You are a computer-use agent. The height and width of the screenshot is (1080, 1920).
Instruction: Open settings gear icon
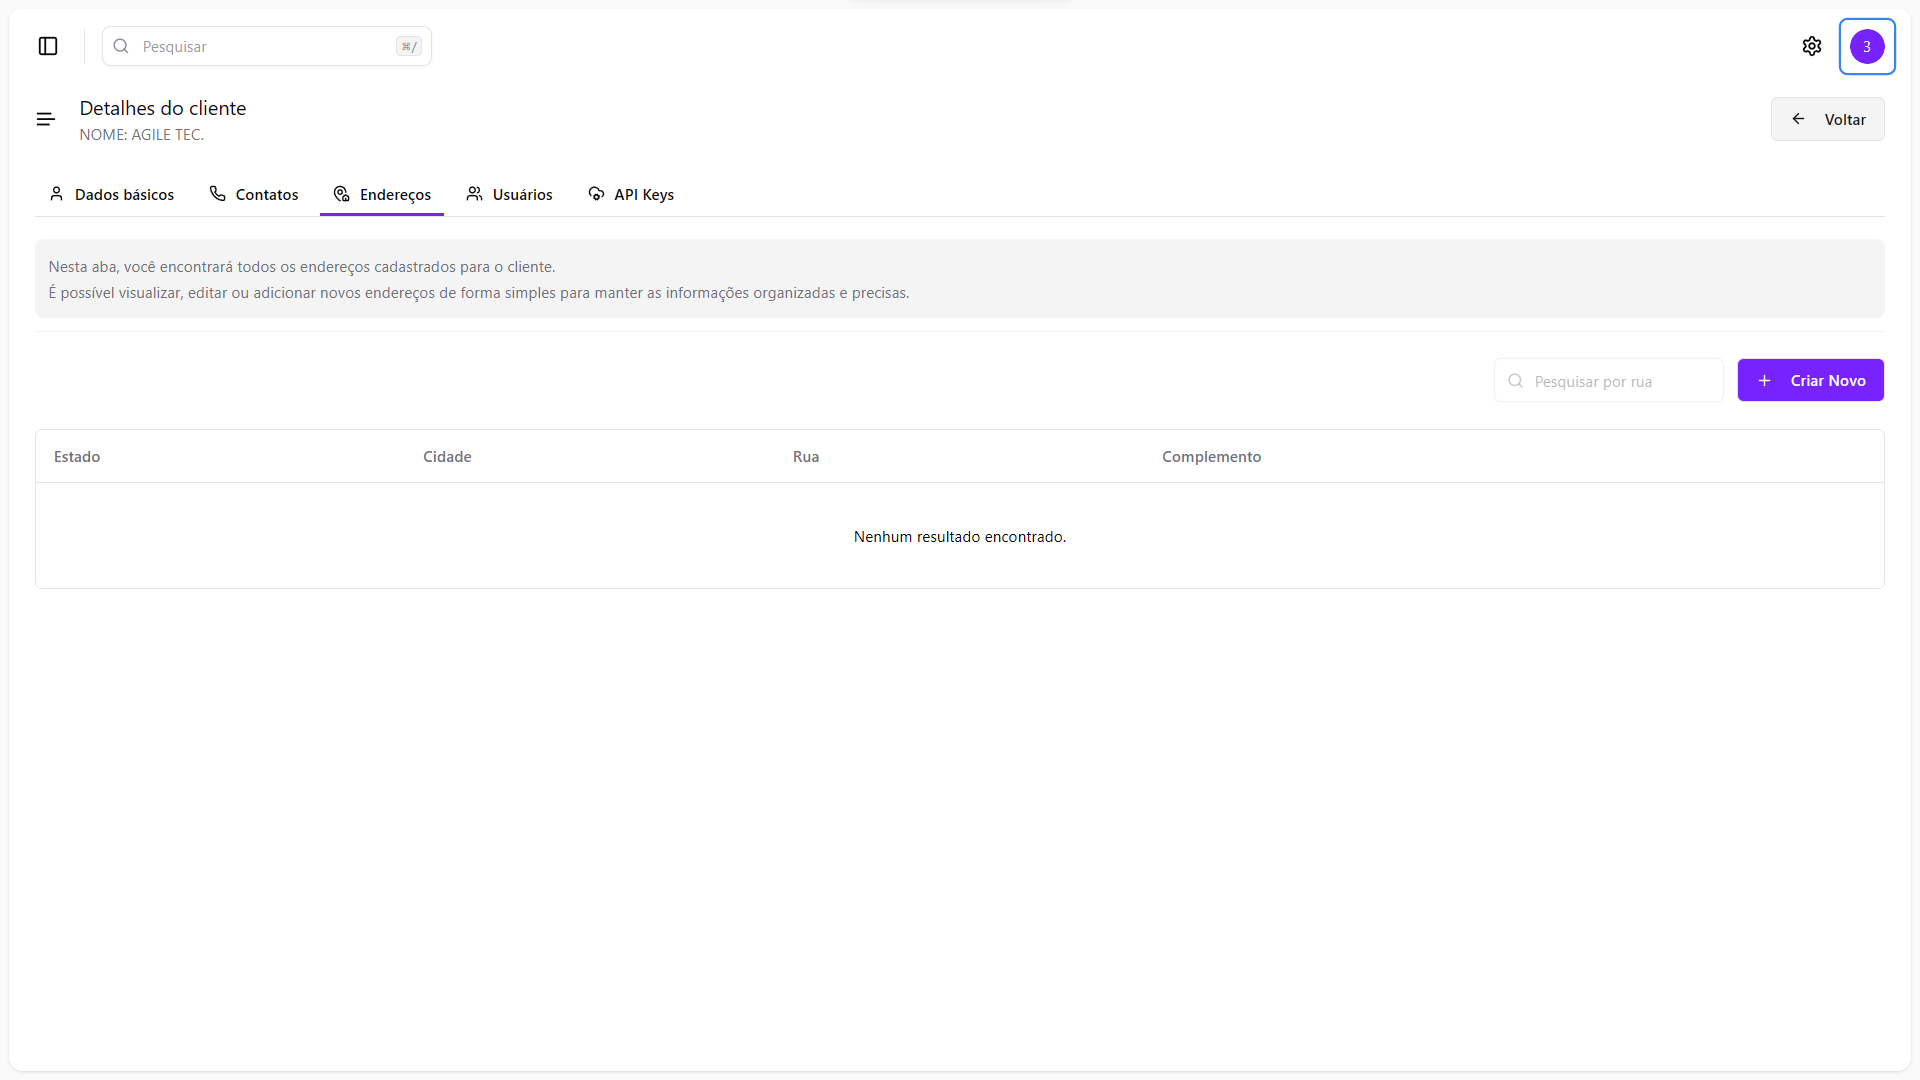pos(1811,46)
